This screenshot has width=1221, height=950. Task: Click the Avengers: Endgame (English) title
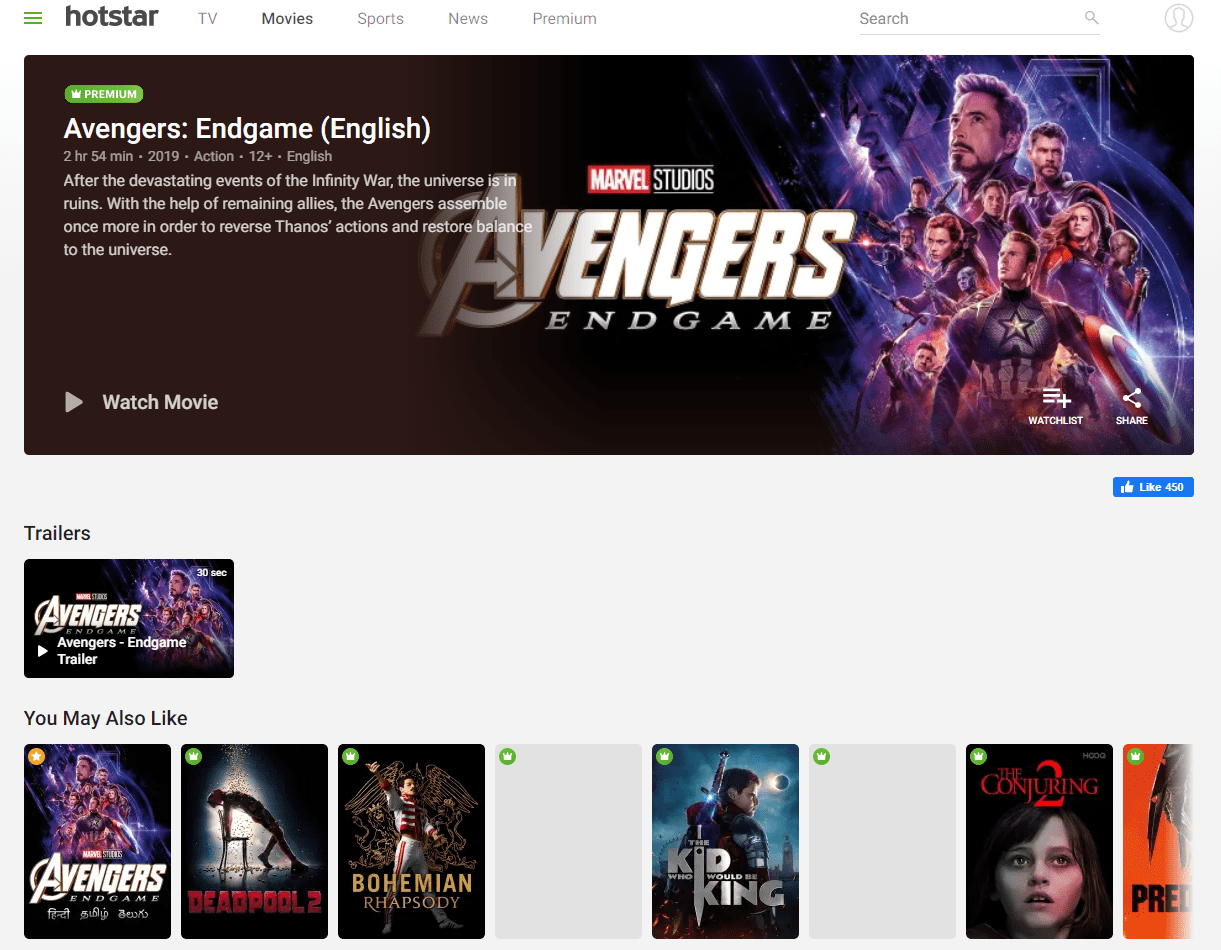coord(247,129)
